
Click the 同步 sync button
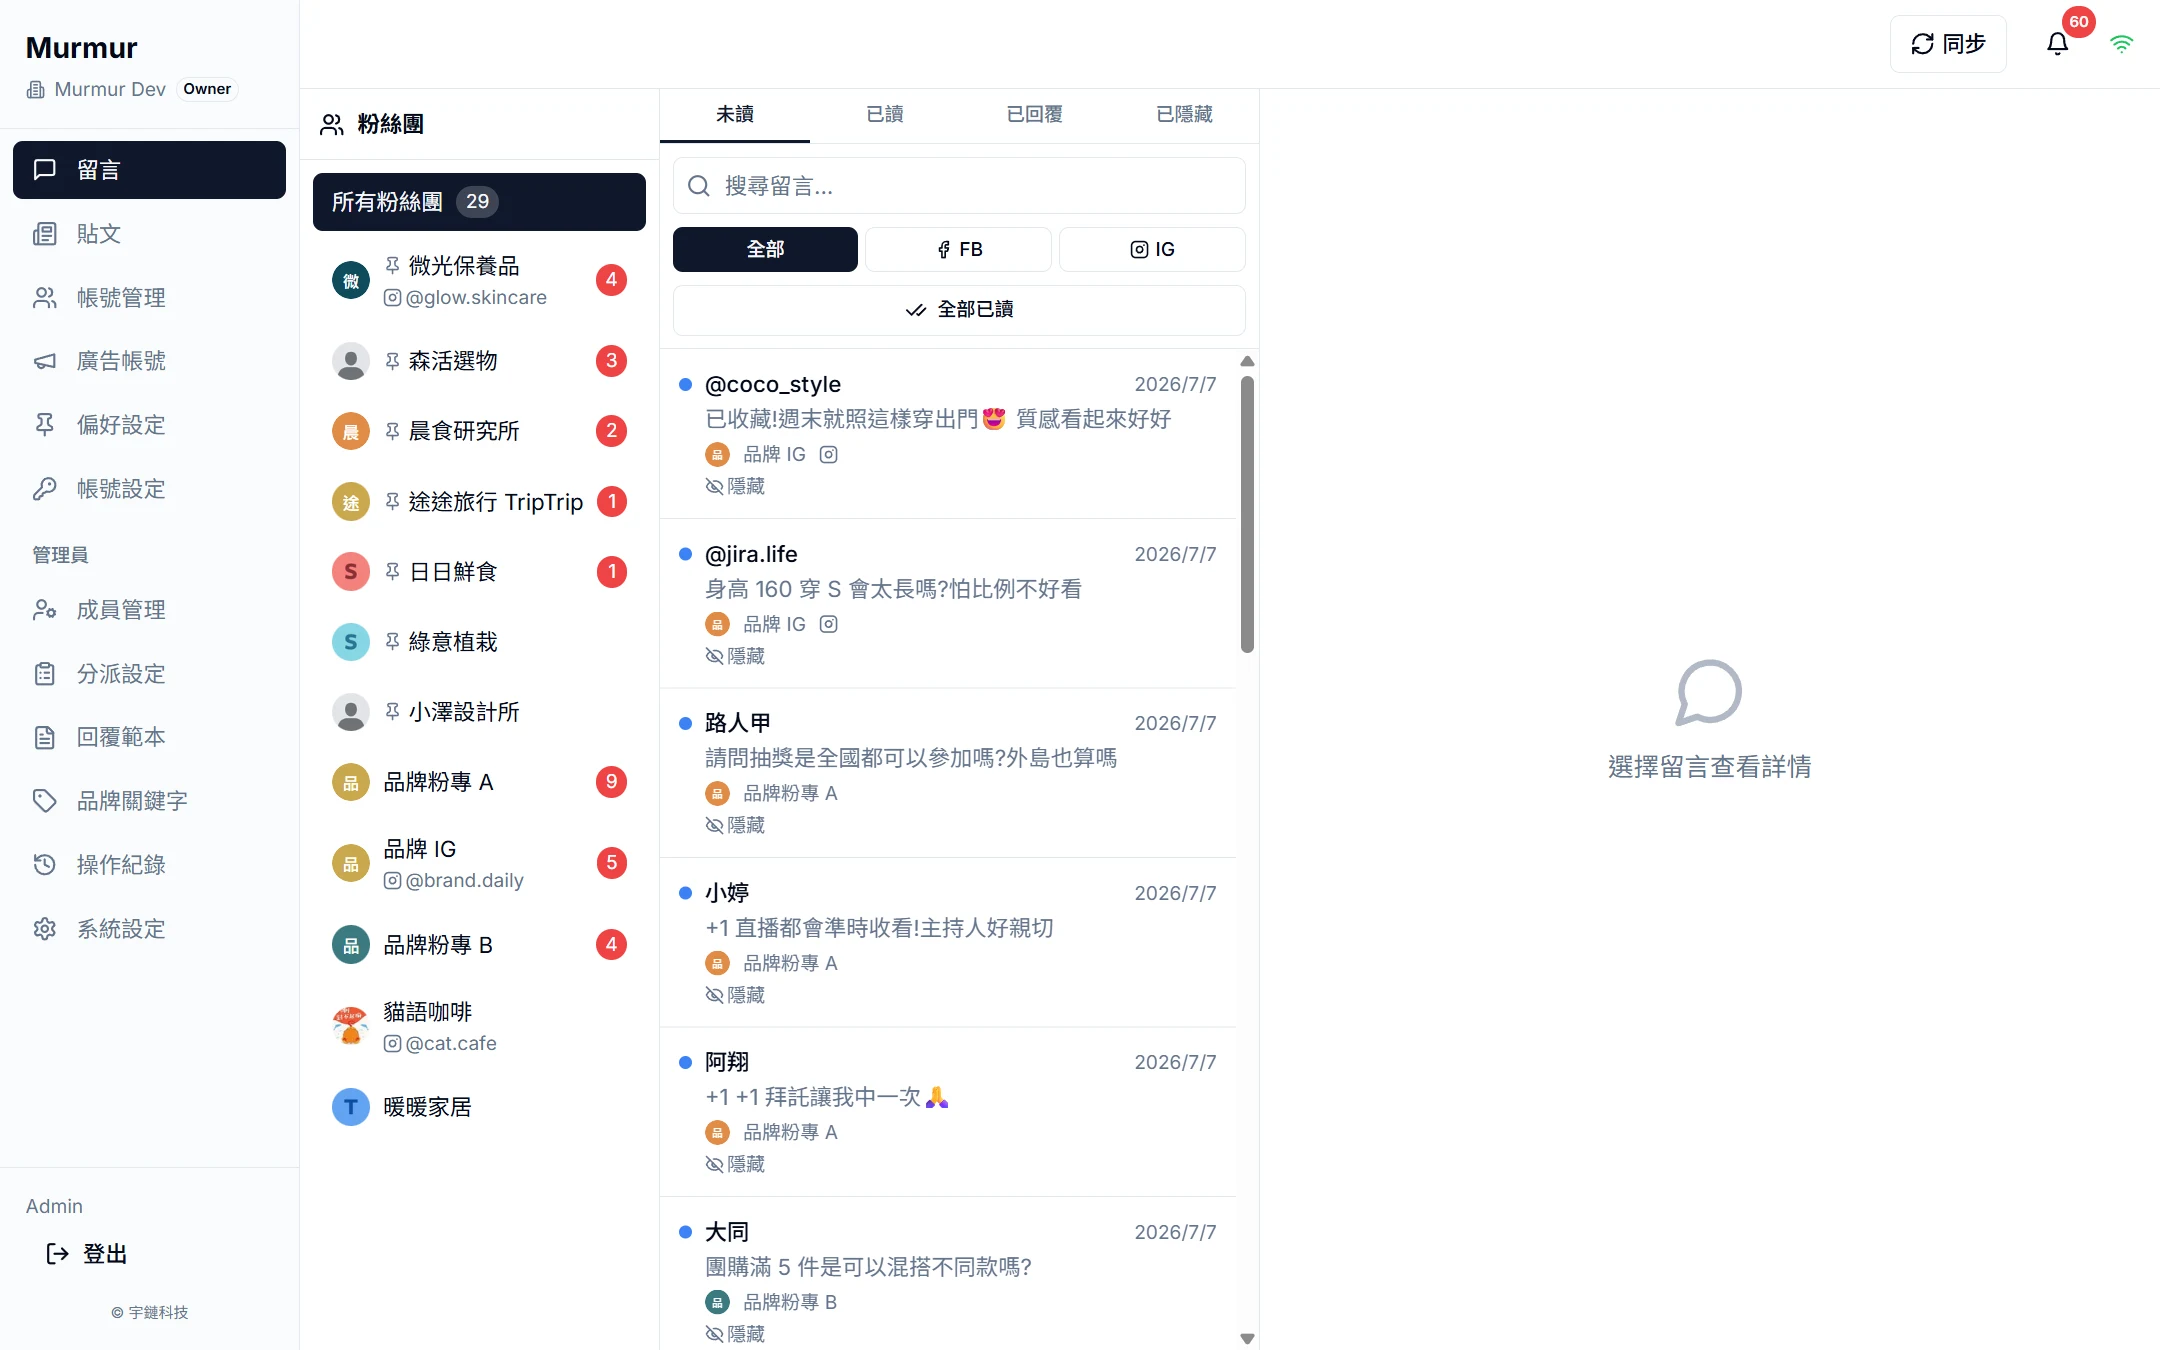tap(1948, 44)
